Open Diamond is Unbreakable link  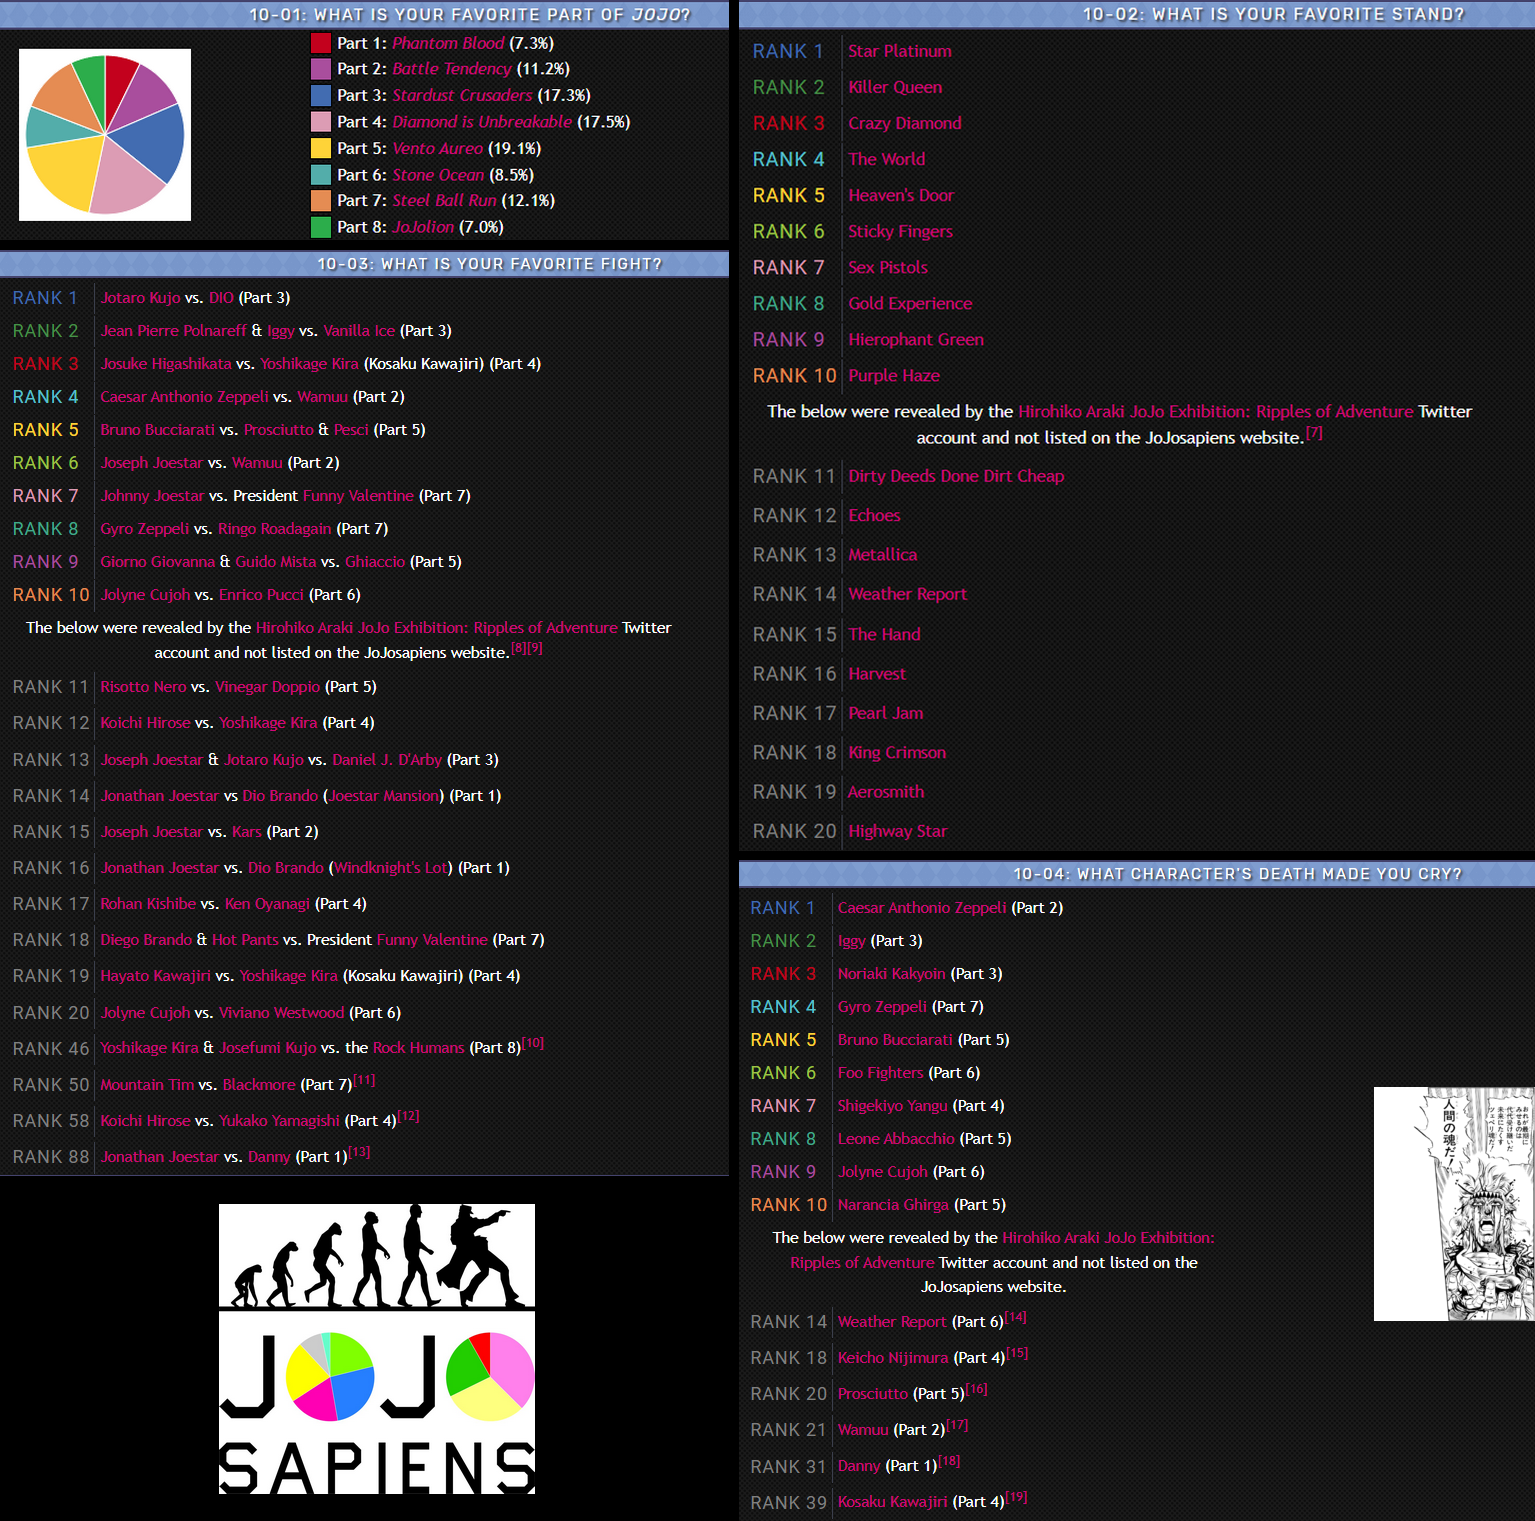point(482,122)
